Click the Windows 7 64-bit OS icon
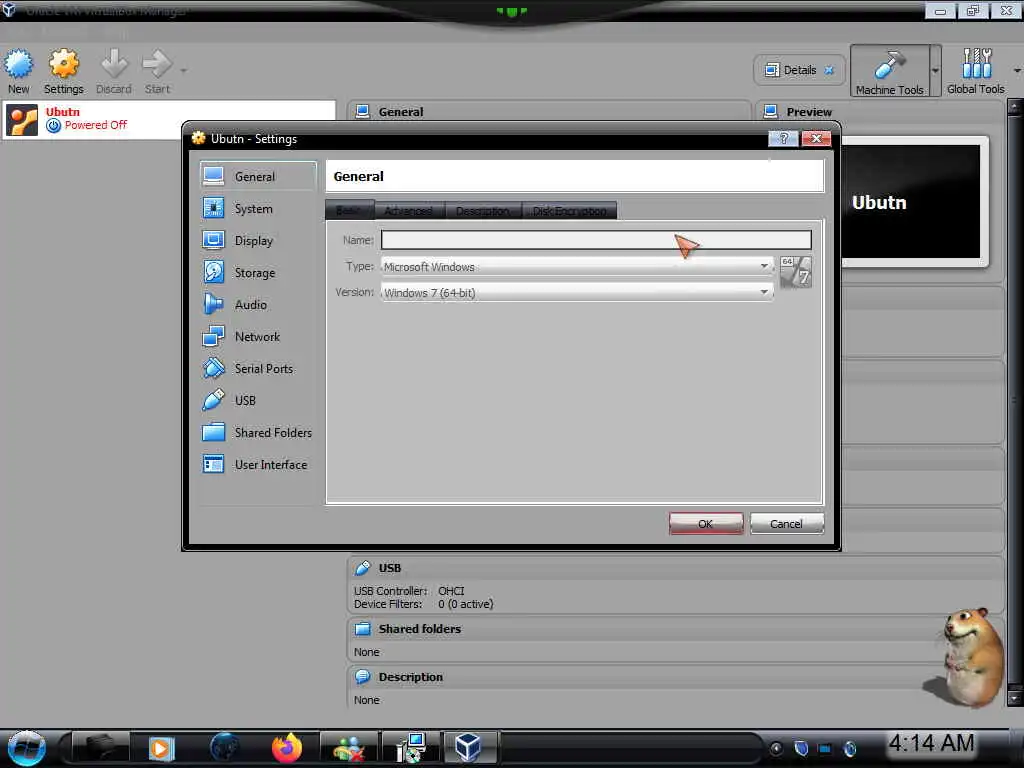 tap(795, 272)
